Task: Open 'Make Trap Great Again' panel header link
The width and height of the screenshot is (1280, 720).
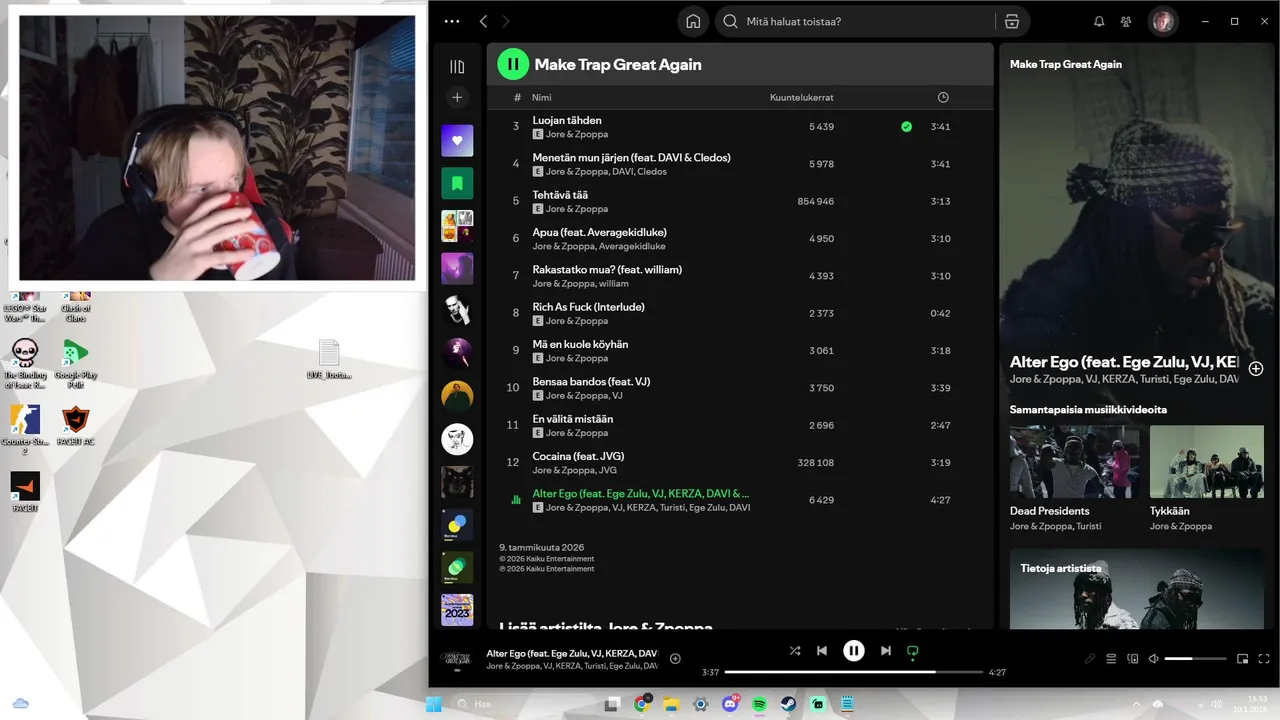Action: click(x=1066, y=64)
